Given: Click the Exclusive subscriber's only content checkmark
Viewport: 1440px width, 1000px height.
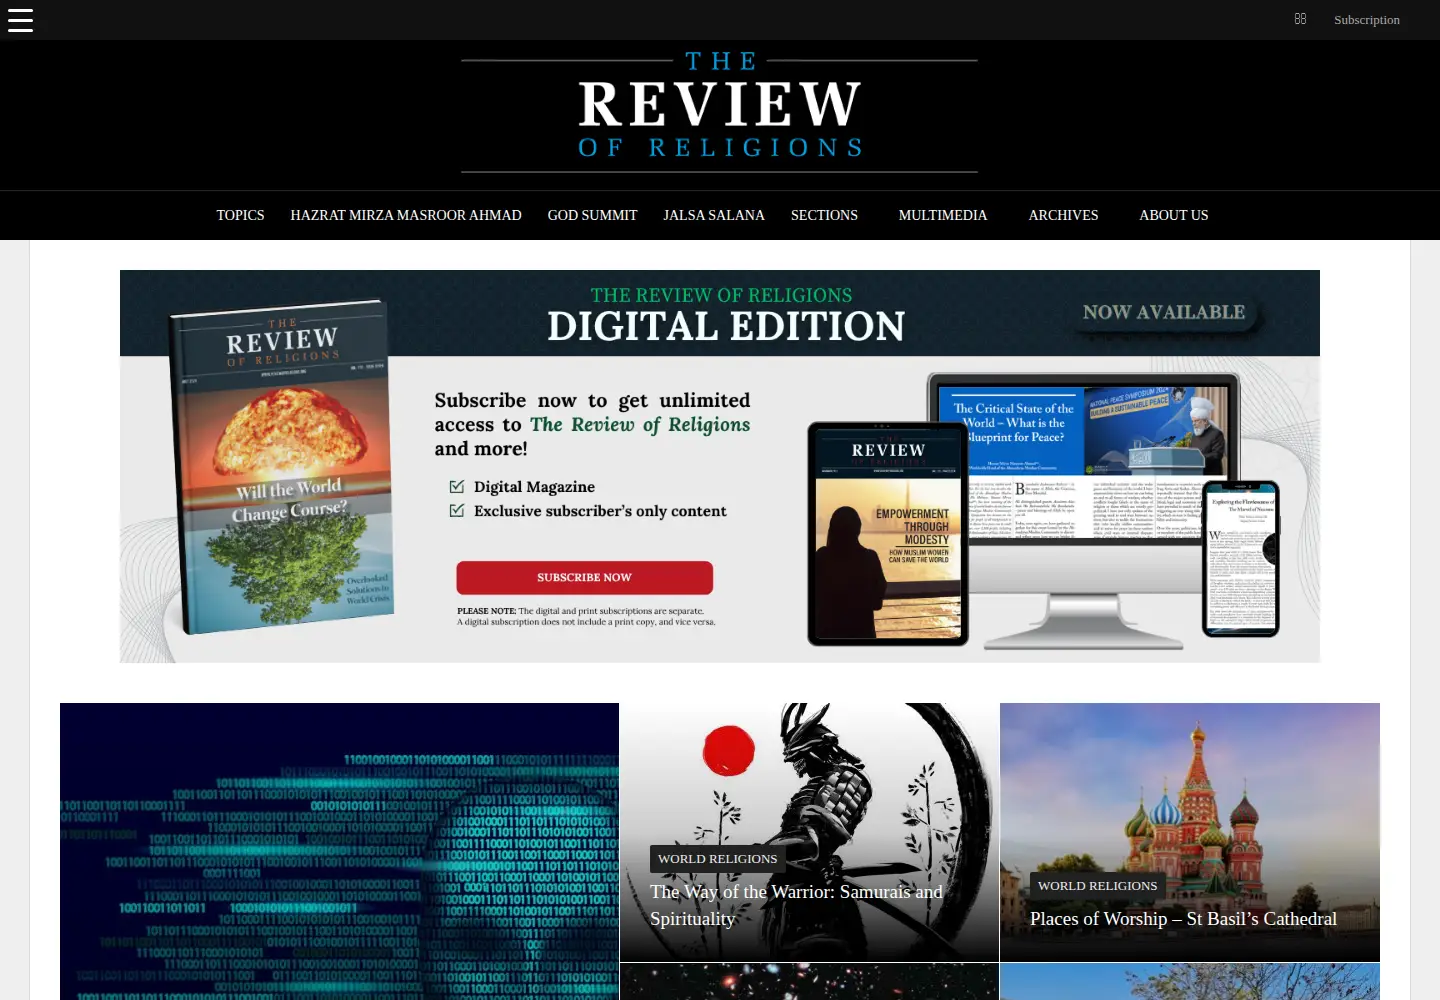Looking at the screenshot, I should (457, 511).
